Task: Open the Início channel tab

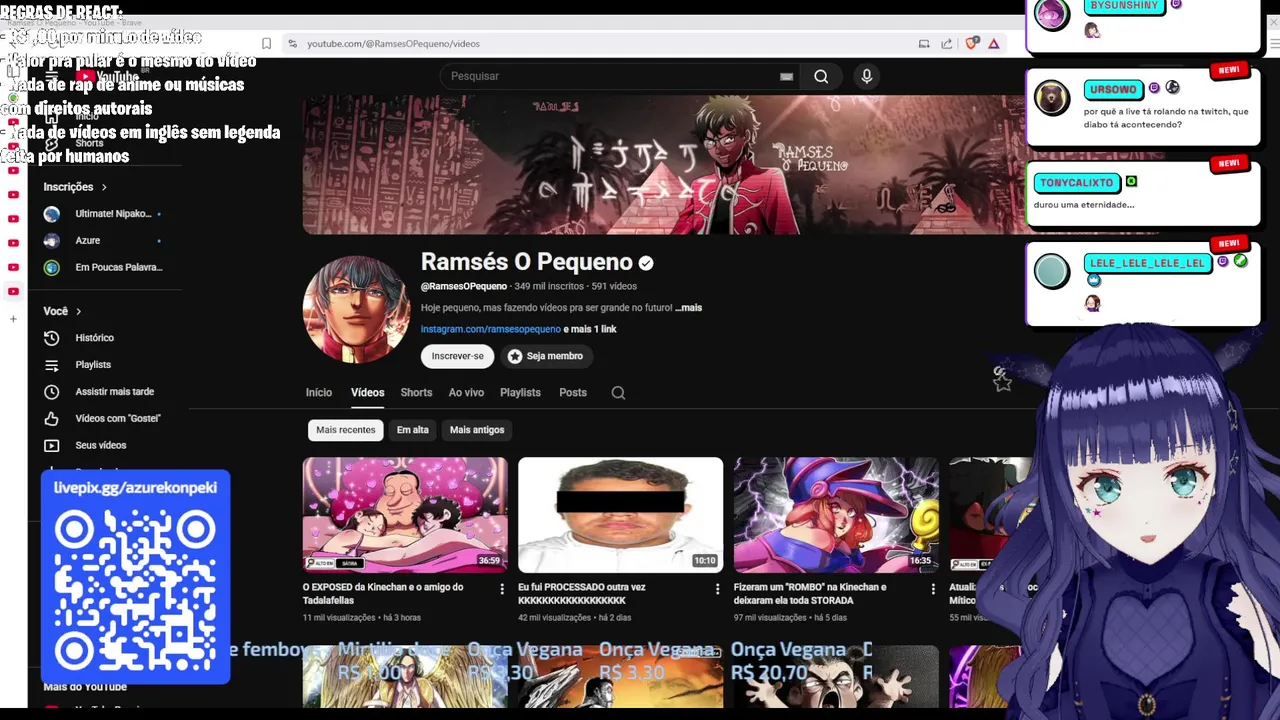Action: (x=319, y=393)
